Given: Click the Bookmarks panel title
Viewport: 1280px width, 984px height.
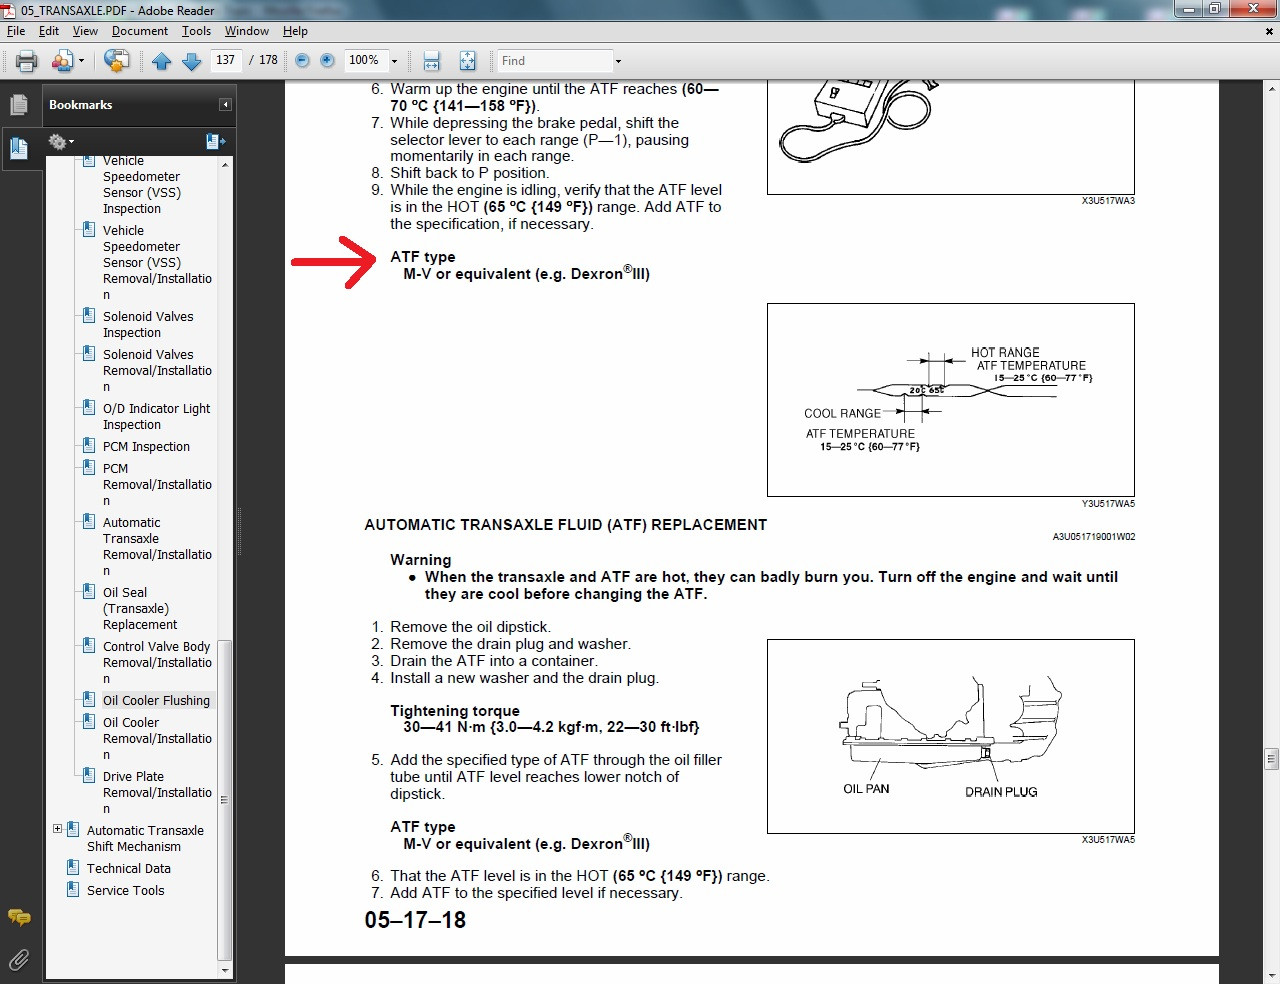Looking at the screenshot, I should tap(81, 105).
